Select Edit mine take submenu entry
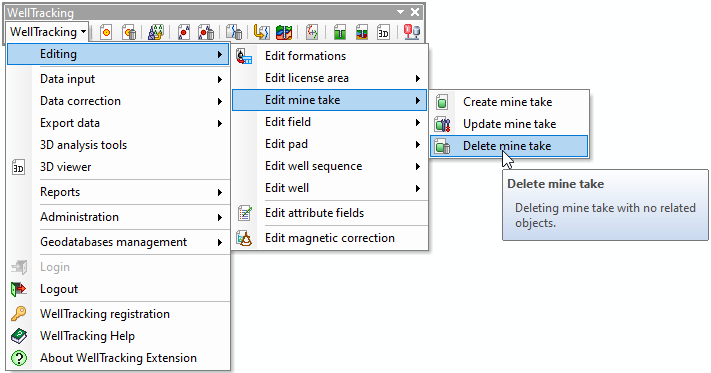Screen dimensions: 711x373 329,100
